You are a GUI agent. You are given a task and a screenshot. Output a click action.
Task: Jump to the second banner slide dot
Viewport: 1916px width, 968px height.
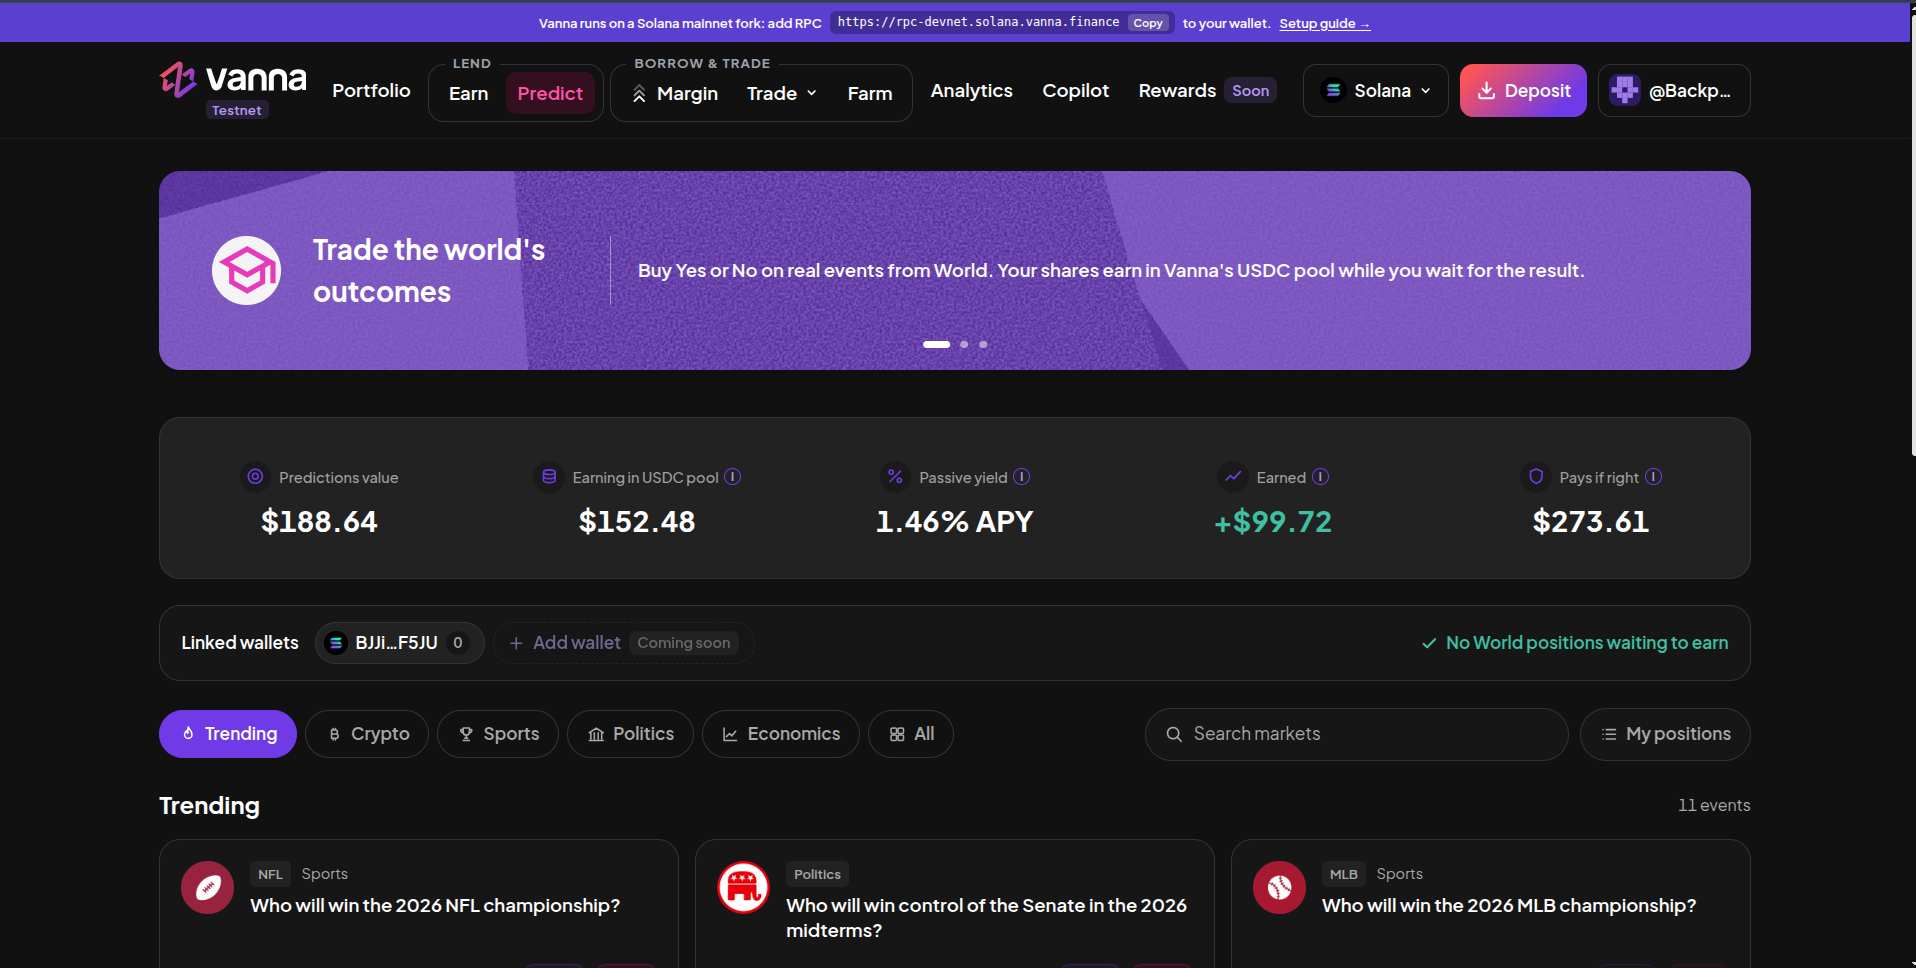coord(964,344)
